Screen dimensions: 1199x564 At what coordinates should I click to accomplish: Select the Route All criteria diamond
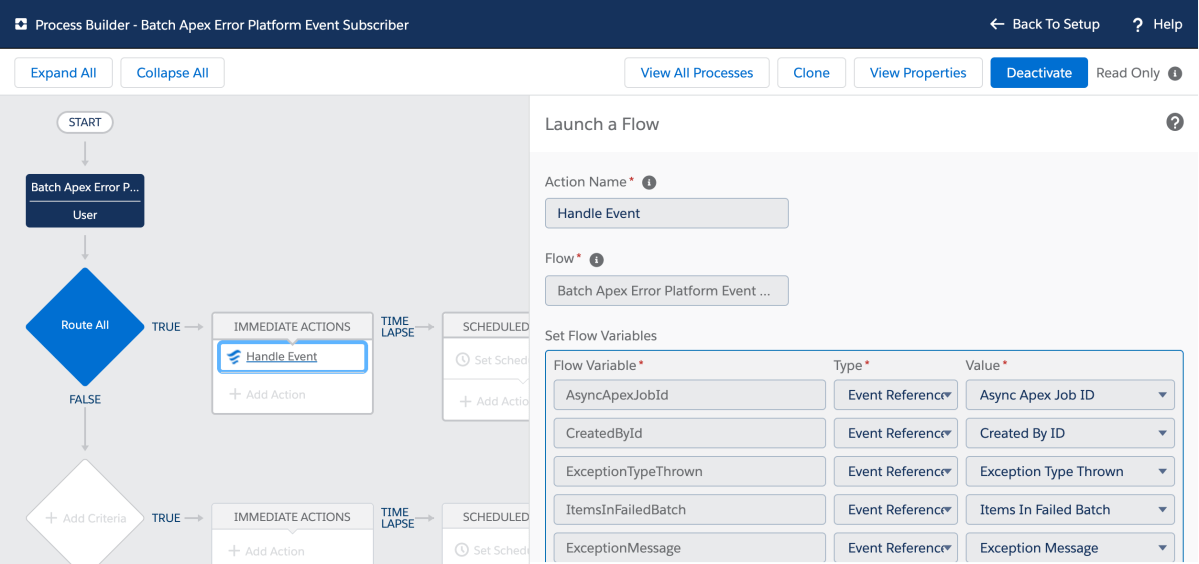coord(85,326)
